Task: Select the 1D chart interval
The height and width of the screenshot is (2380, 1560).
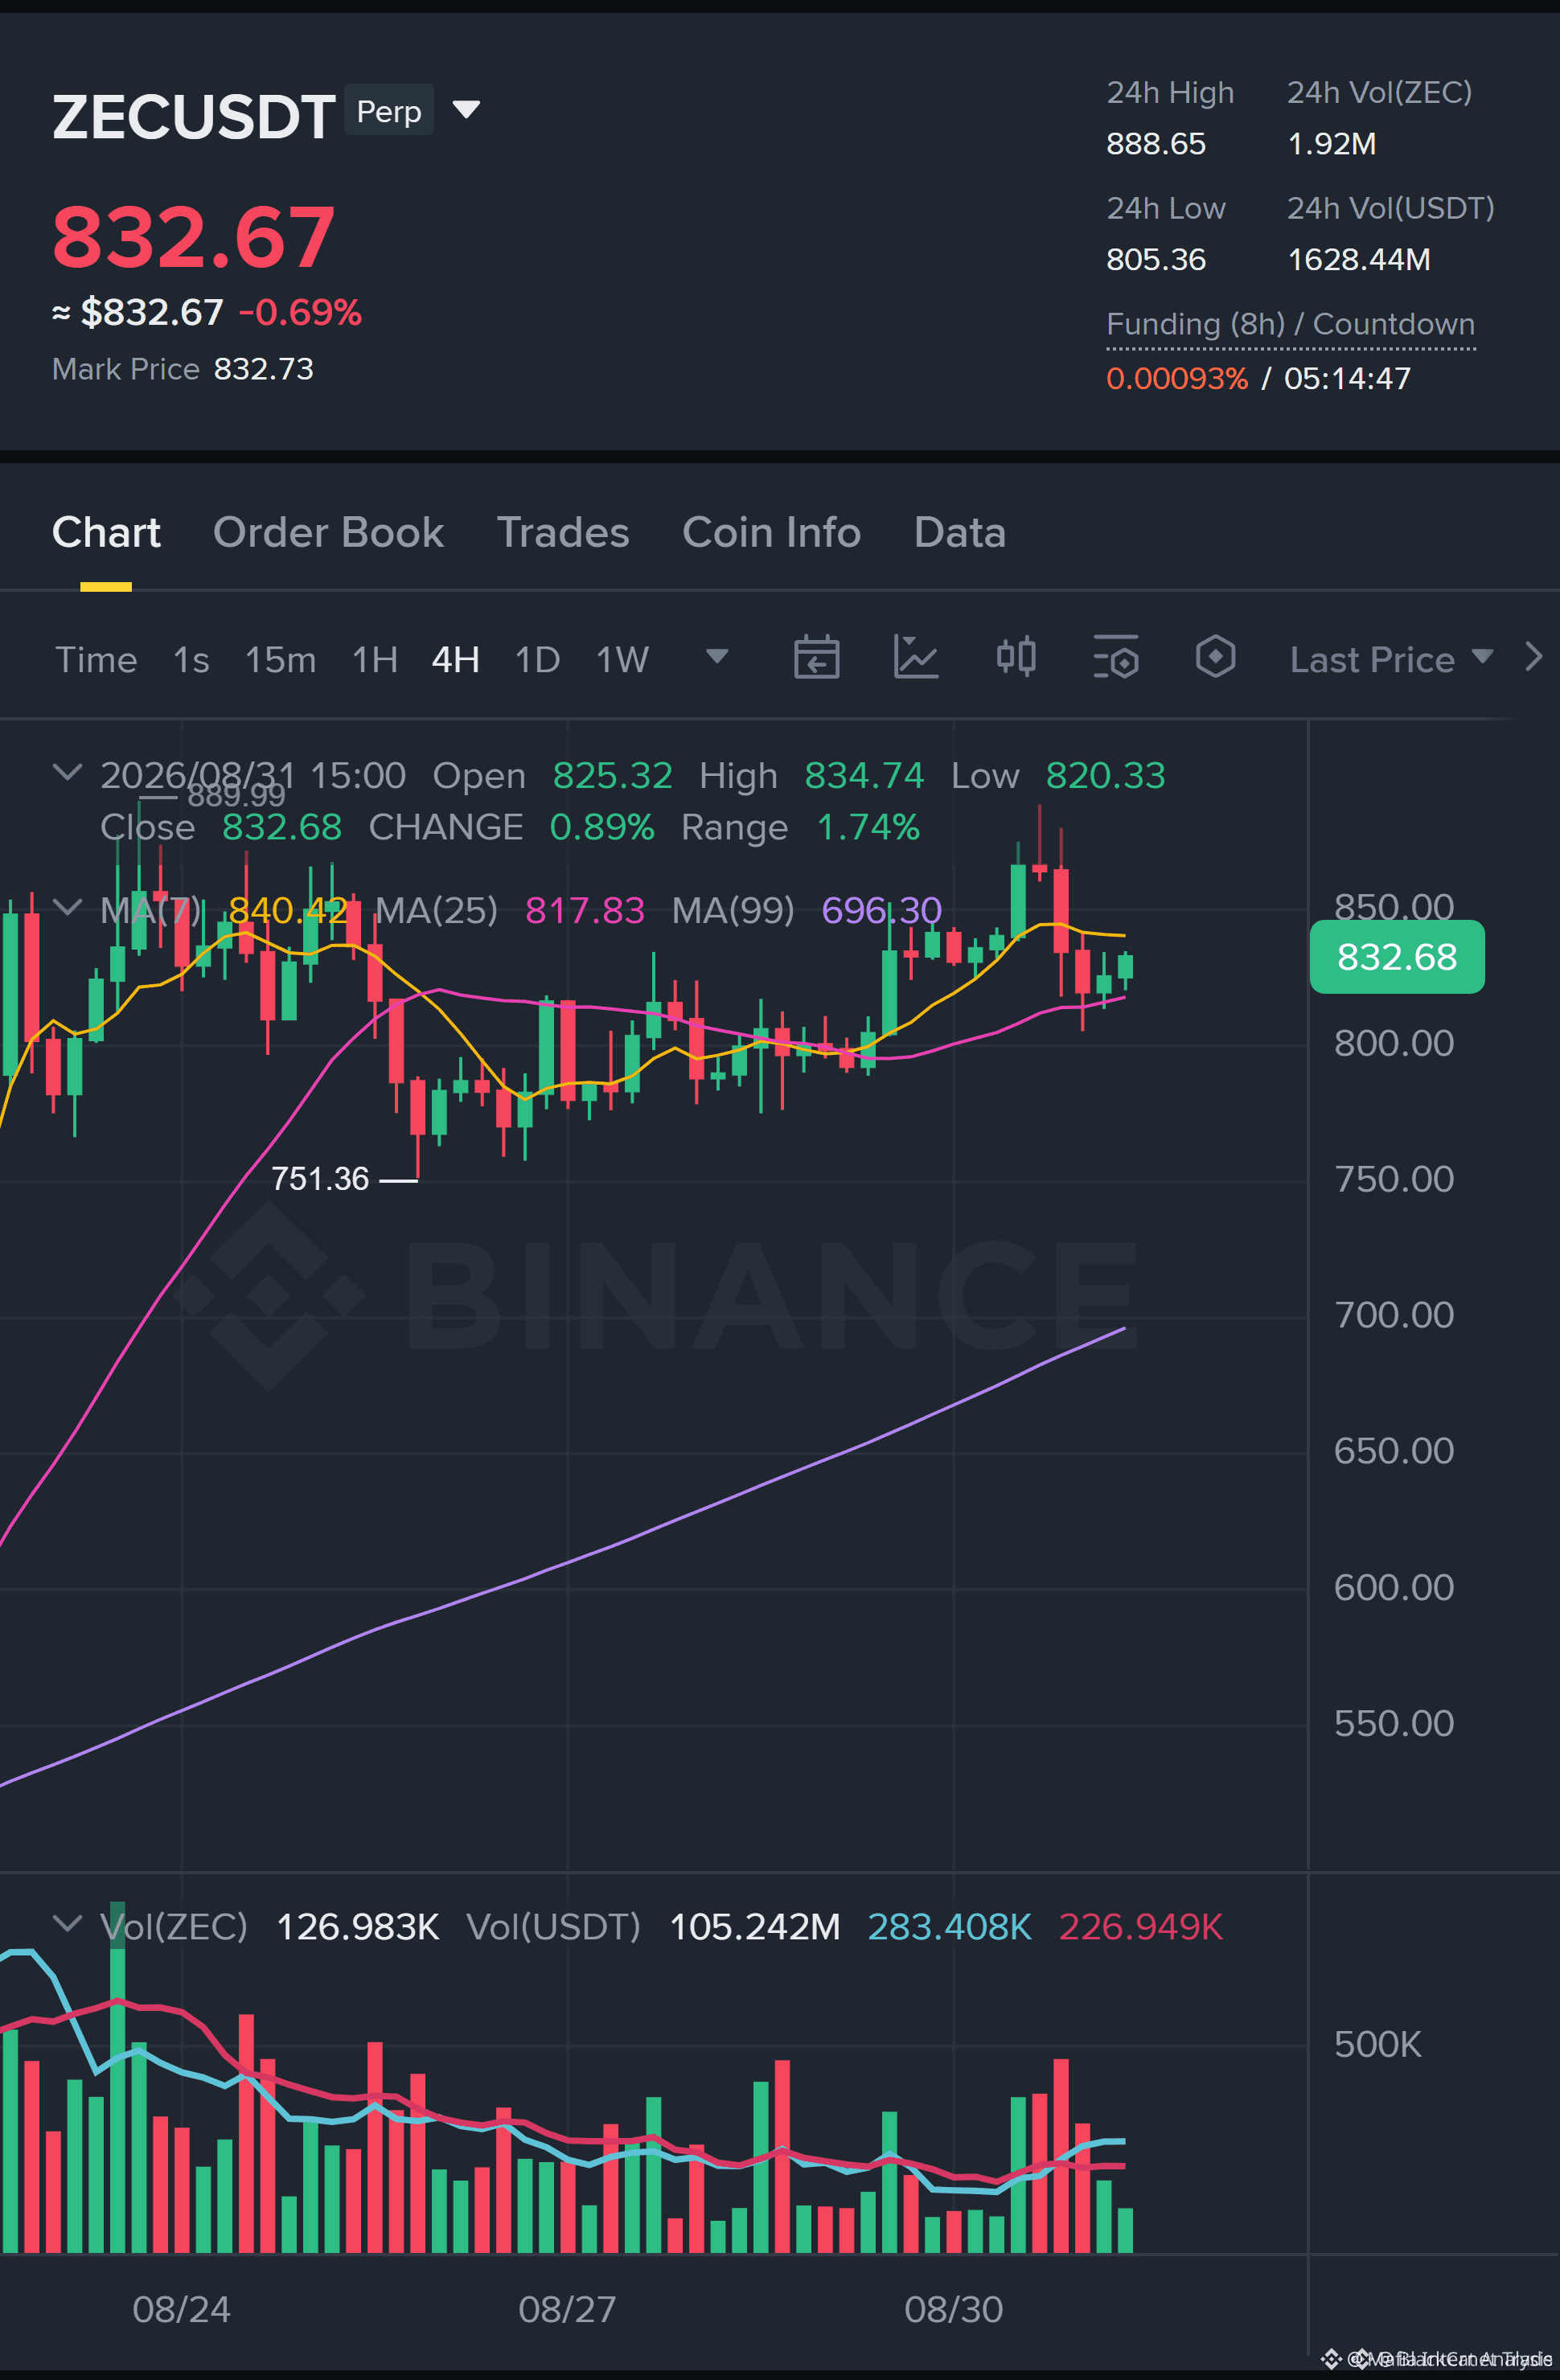Action: click(537, 660)
